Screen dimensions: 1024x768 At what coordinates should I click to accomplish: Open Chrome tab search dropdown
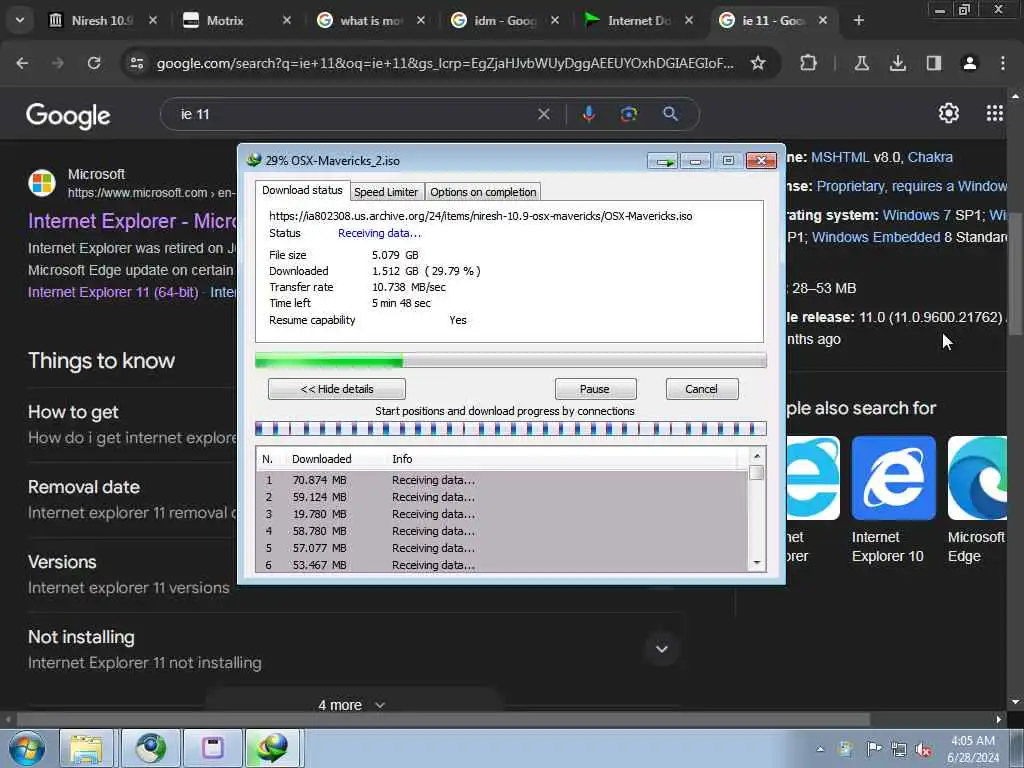click(20, 21)
